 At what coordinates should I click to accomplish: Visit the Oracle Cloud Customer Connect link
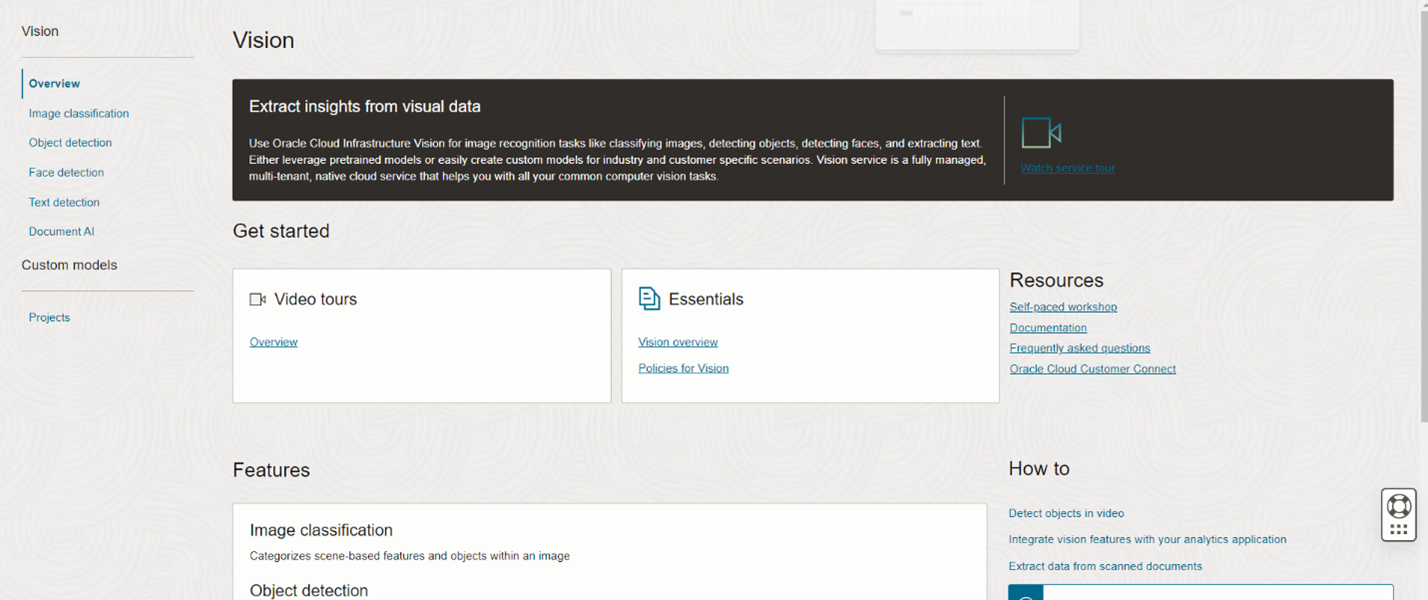coord(1092,369)
